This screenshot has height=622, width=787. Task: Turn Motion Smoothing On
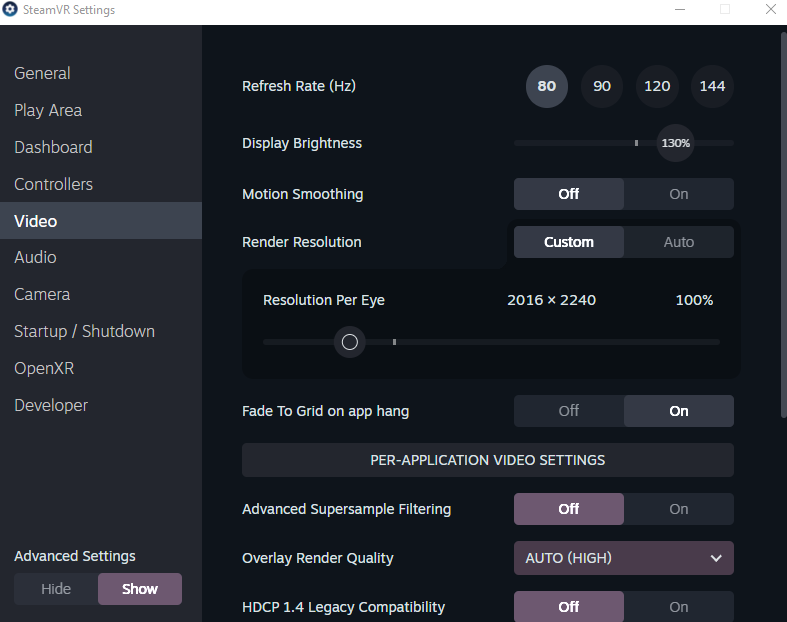(x=679, y=194)
